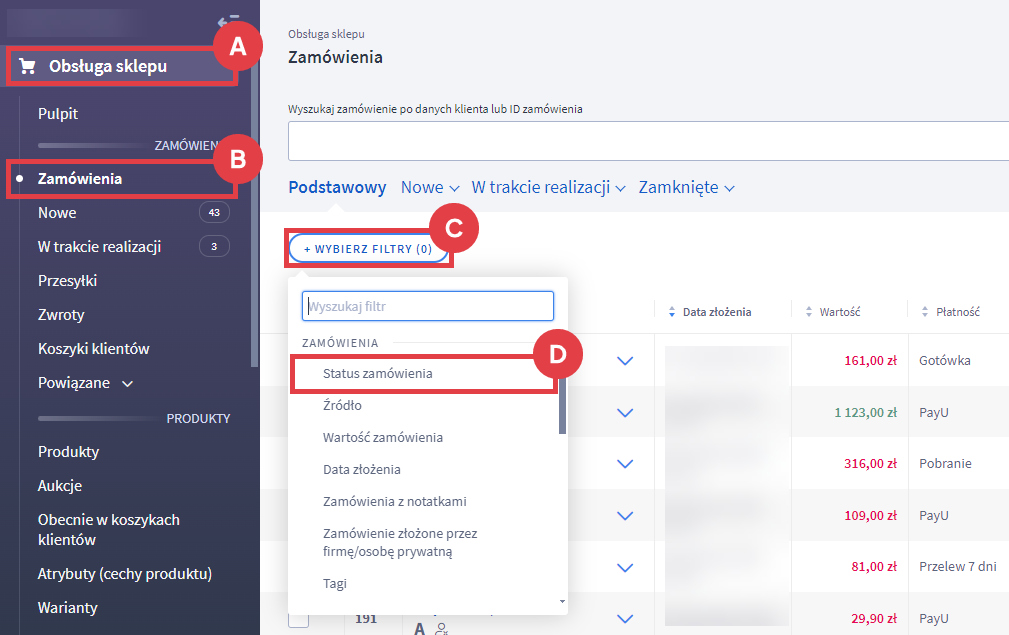
Task: Open the Zamknięte dropdown tab
Action: (686, 187)
